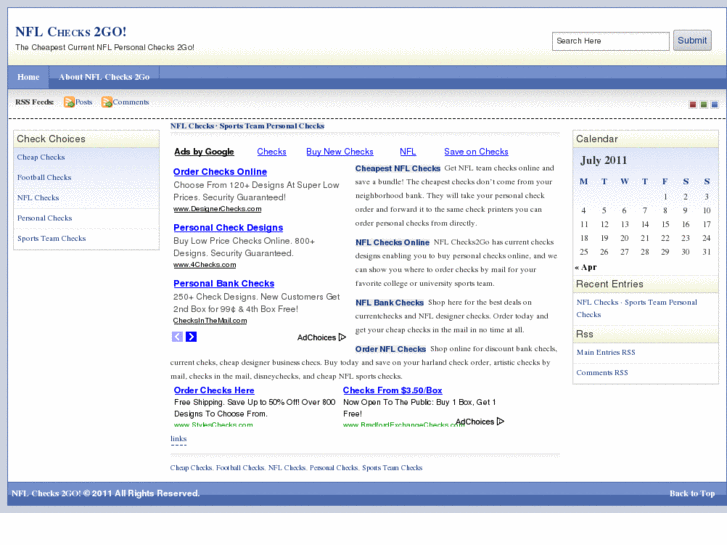
Task: Click the Posts RSS feed icon
Action: click(x=69, y=102)
